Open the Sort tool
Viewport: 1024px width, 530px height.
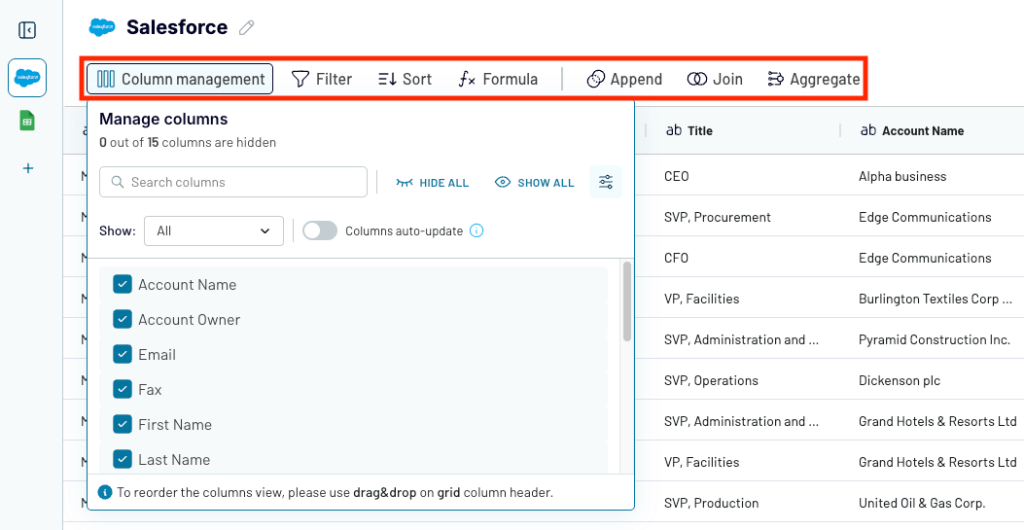(405, 79)
